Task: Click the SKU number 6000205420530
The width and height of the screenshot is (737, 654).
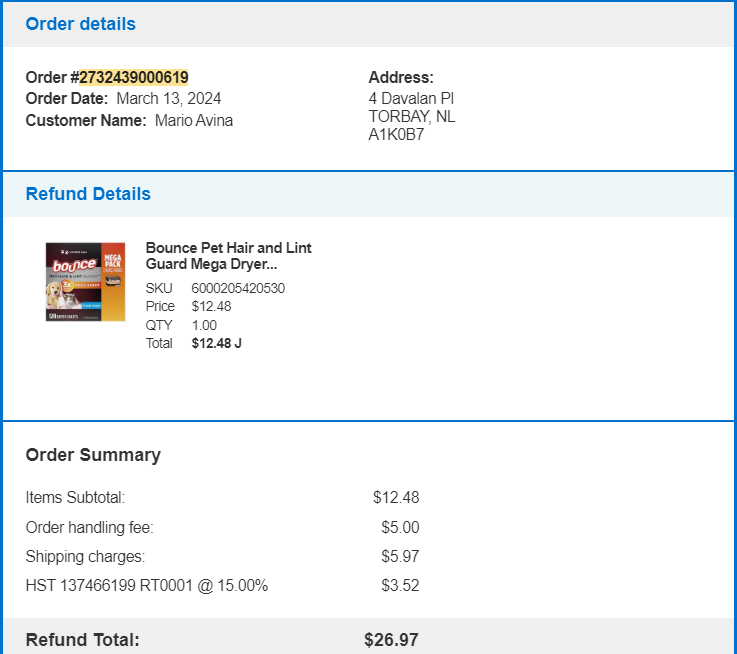Action: pyautogui.click(x=238, y=288)
